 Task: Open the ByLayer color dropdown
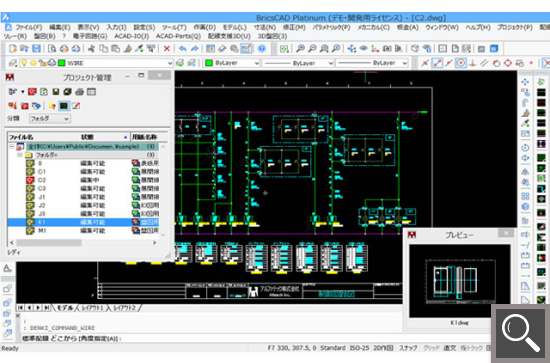click(x=257, y=63)
